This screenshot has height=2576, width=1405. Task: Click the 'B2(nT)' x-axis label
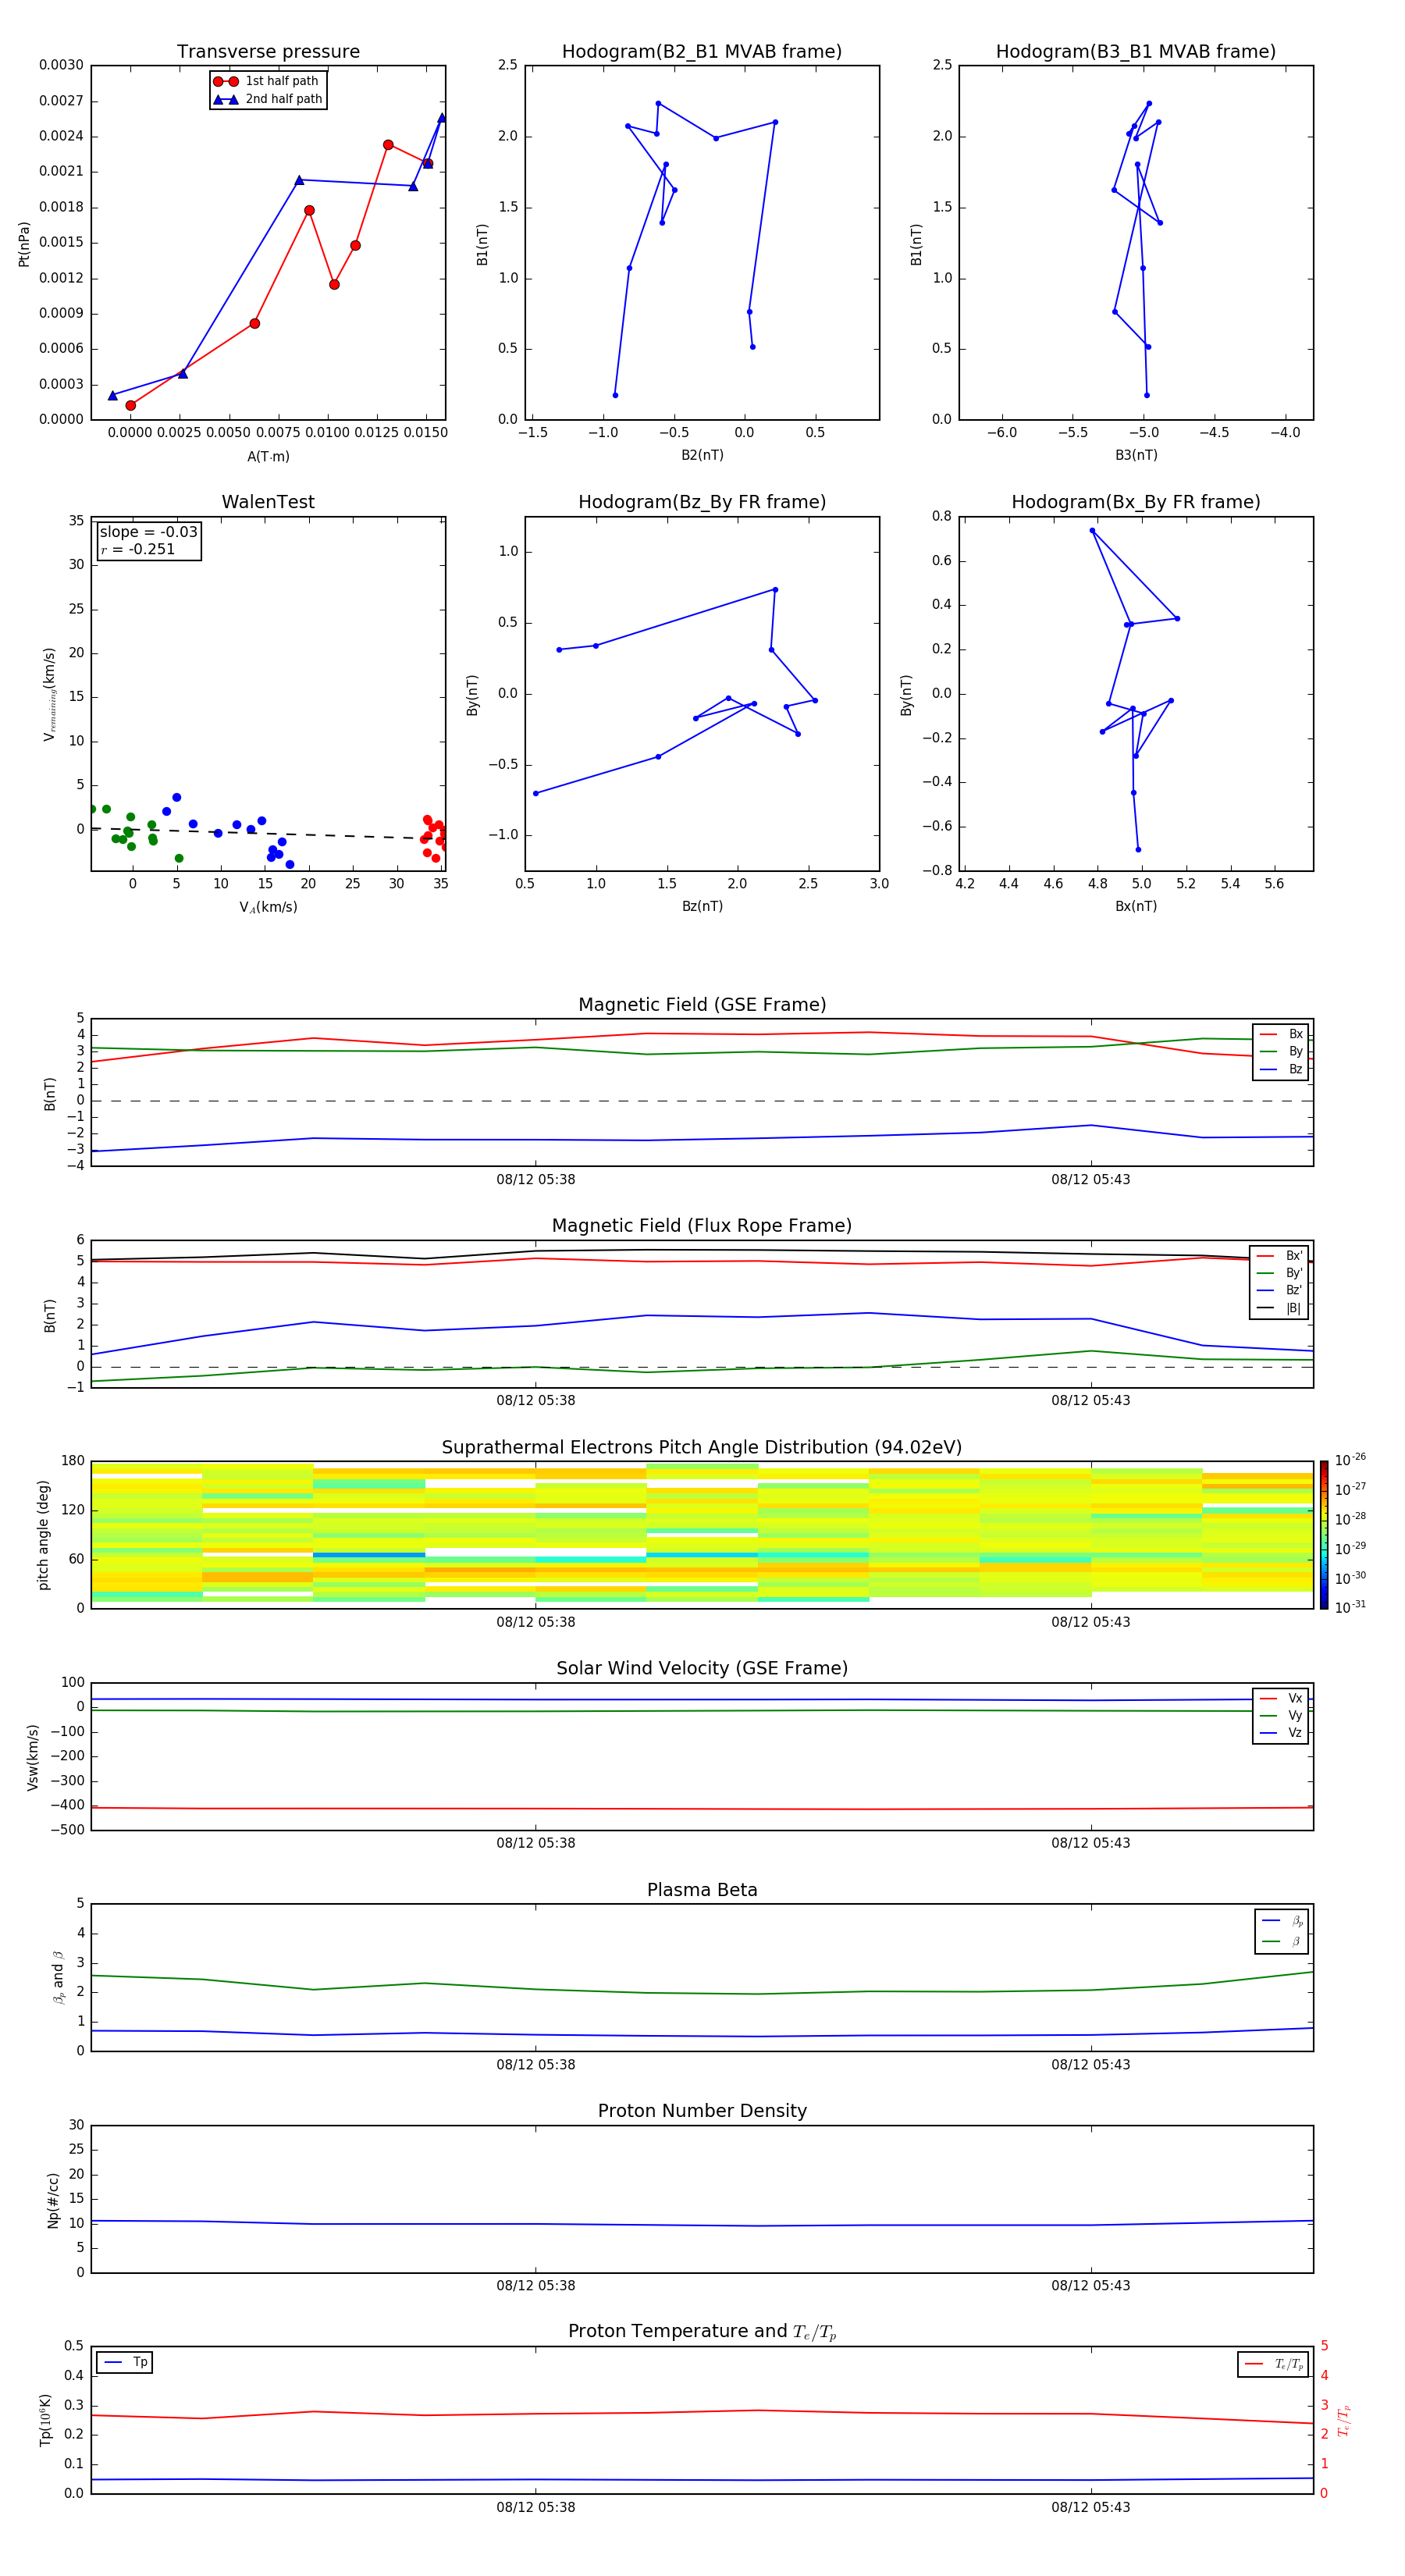click(702, 455)
